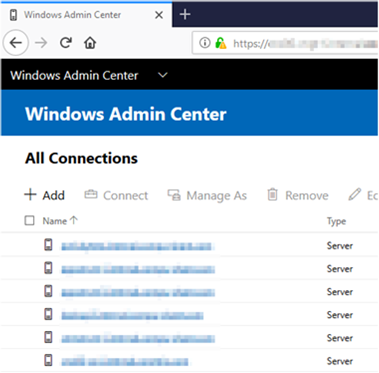Open the third server connection link
Screen dimensions: 379x373
[138, 292]
